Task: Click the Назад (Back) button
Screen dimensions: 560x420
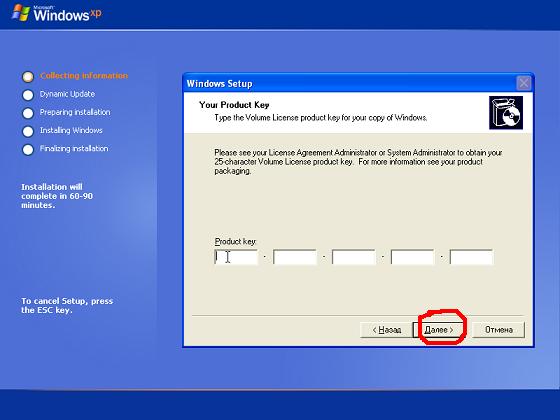Action: click(386, 330)
